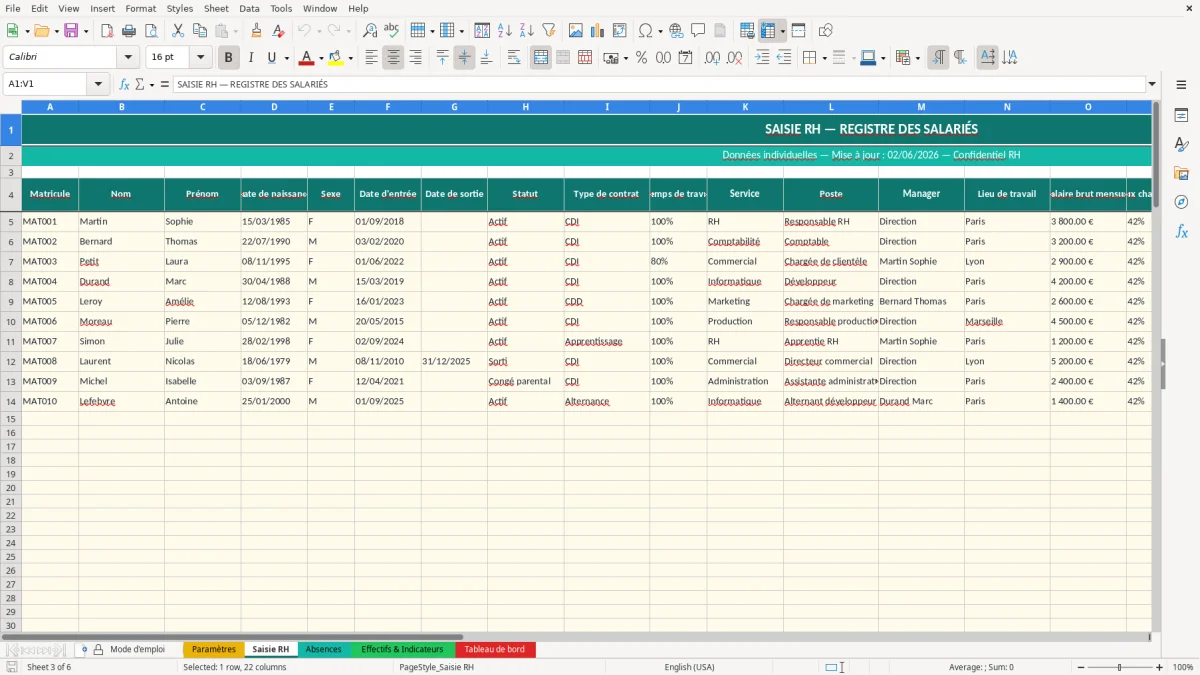Open the Borders dropdown arrow

(823, 58)
